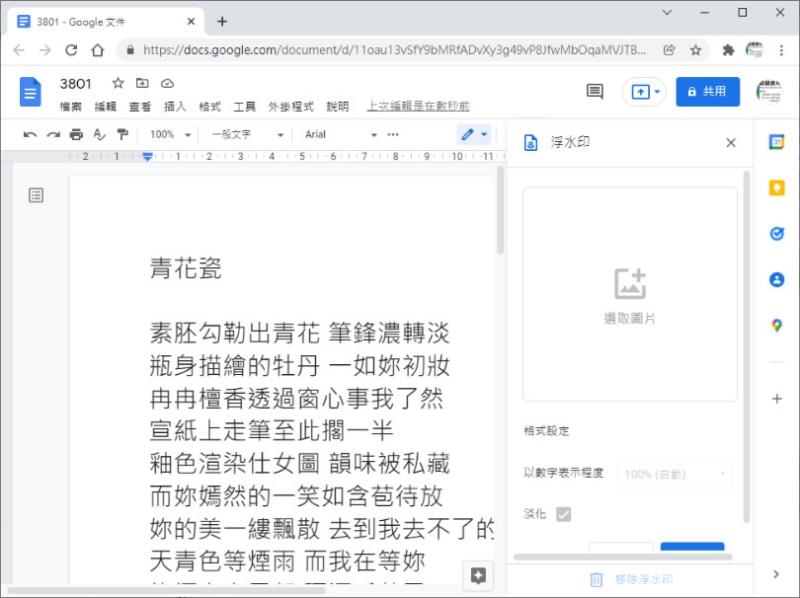Open Google Calendar side panel
This screenshot has width=800, height=598.
coord(777,142)
